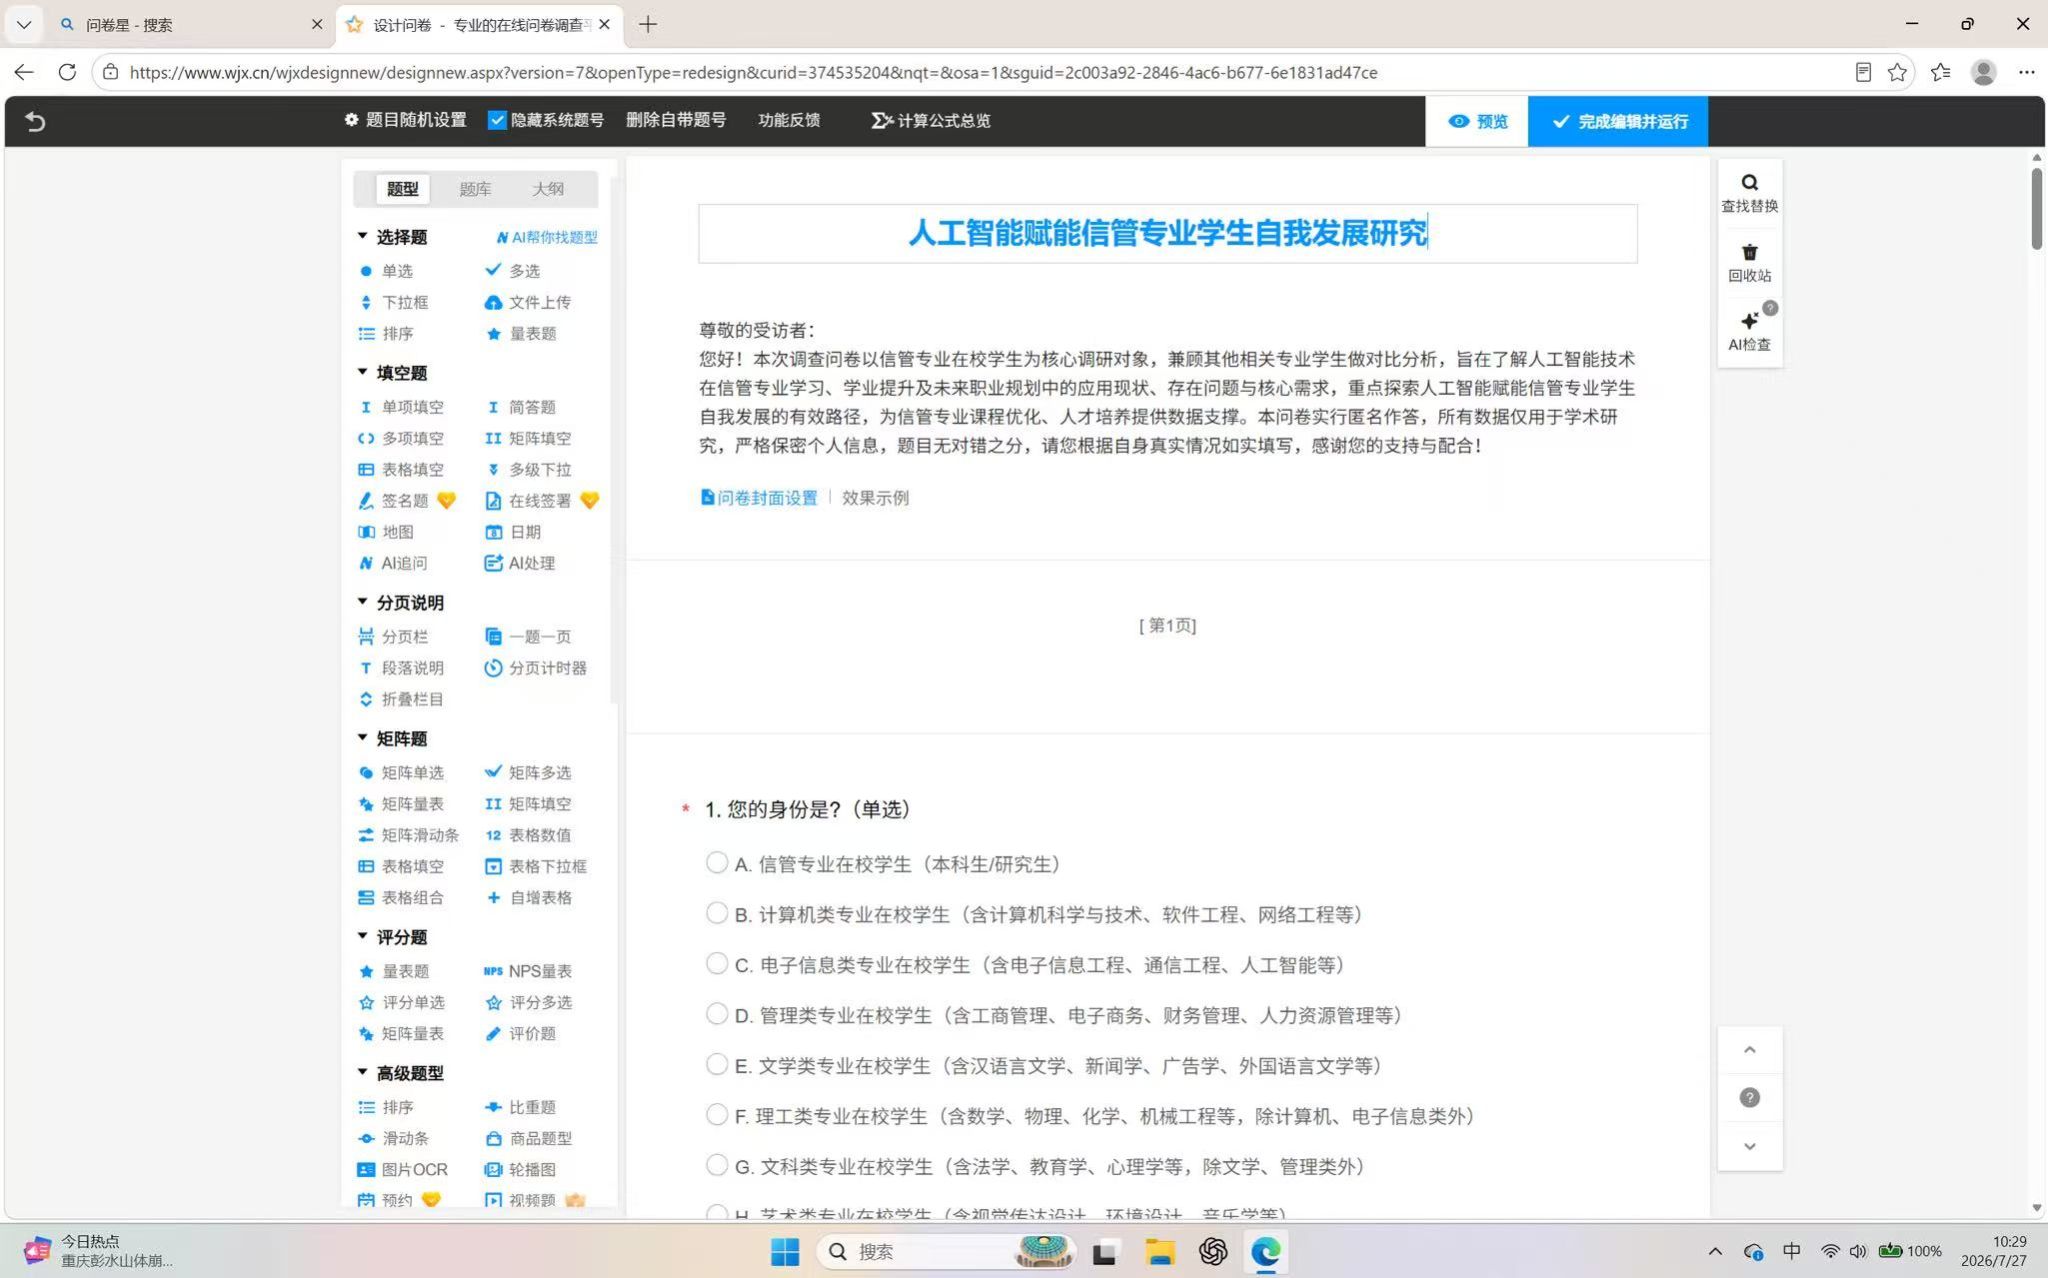Add a 单选 single-choice question
2048x1278 pixels.
click(385, 271)
